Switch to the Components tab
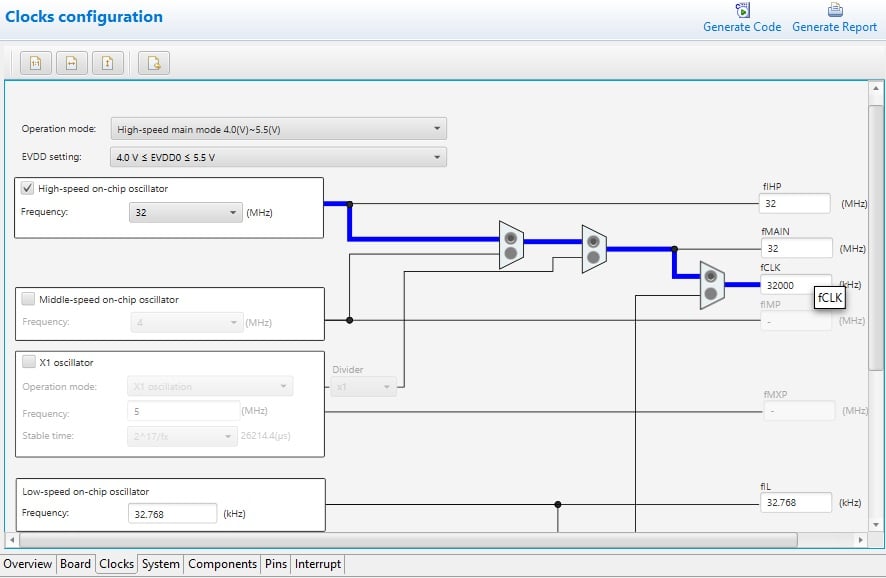886x578 pixels. [x=221, y=564]
